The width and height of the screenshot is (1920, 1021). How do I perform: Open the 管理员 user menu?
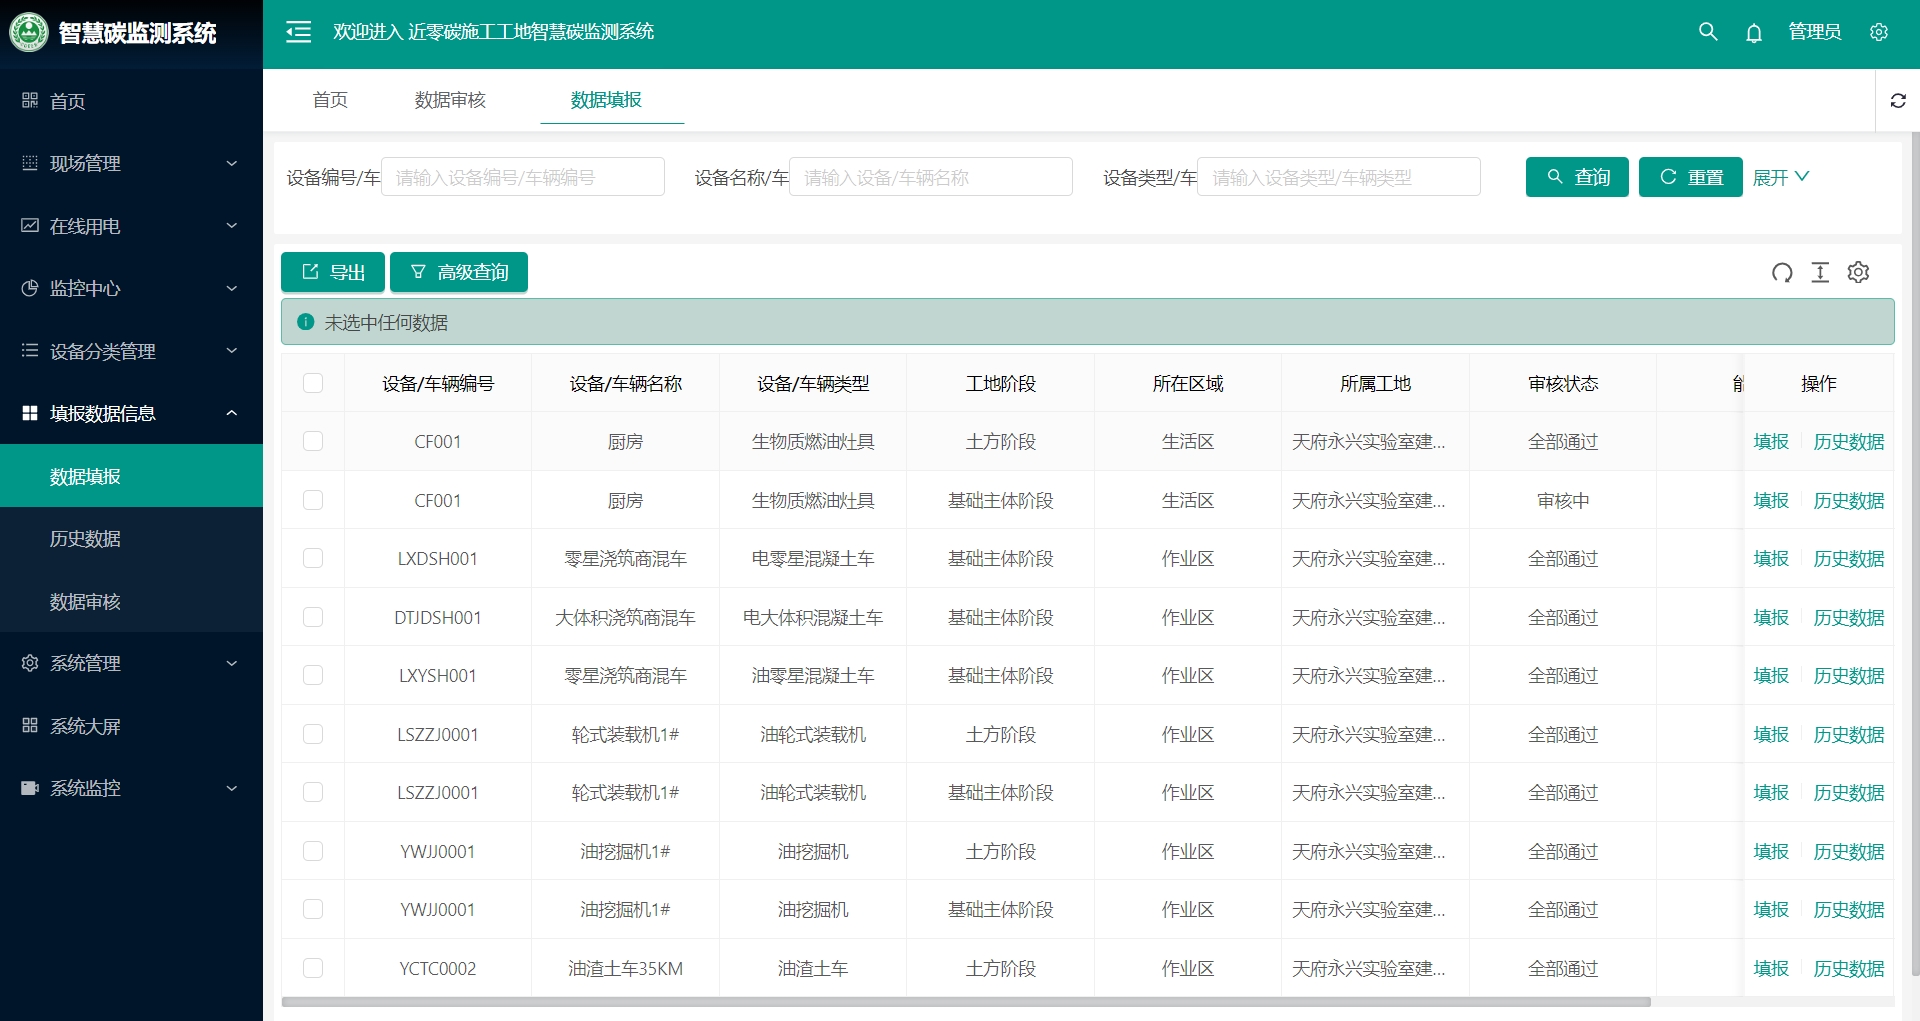click(1815, 32)
